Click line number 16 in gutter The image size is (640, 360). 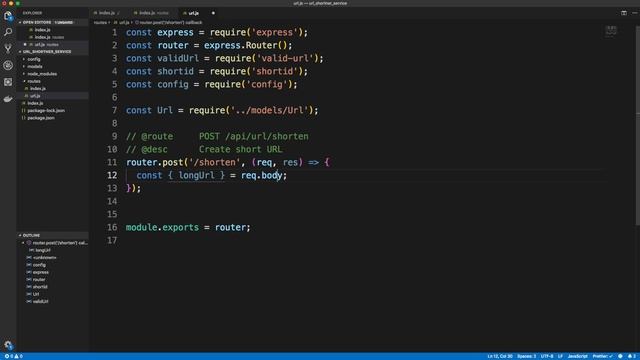point(112,227)
